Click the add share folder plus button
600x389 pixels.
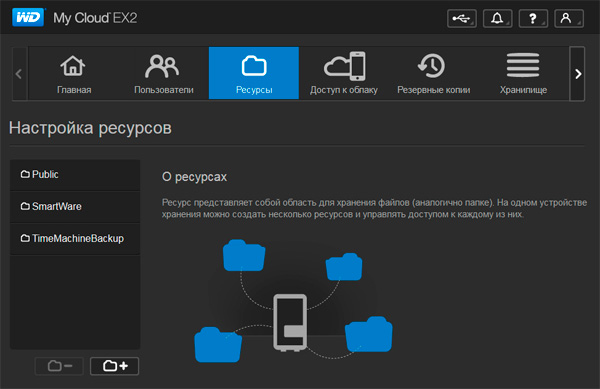click(x=114, y=366)
